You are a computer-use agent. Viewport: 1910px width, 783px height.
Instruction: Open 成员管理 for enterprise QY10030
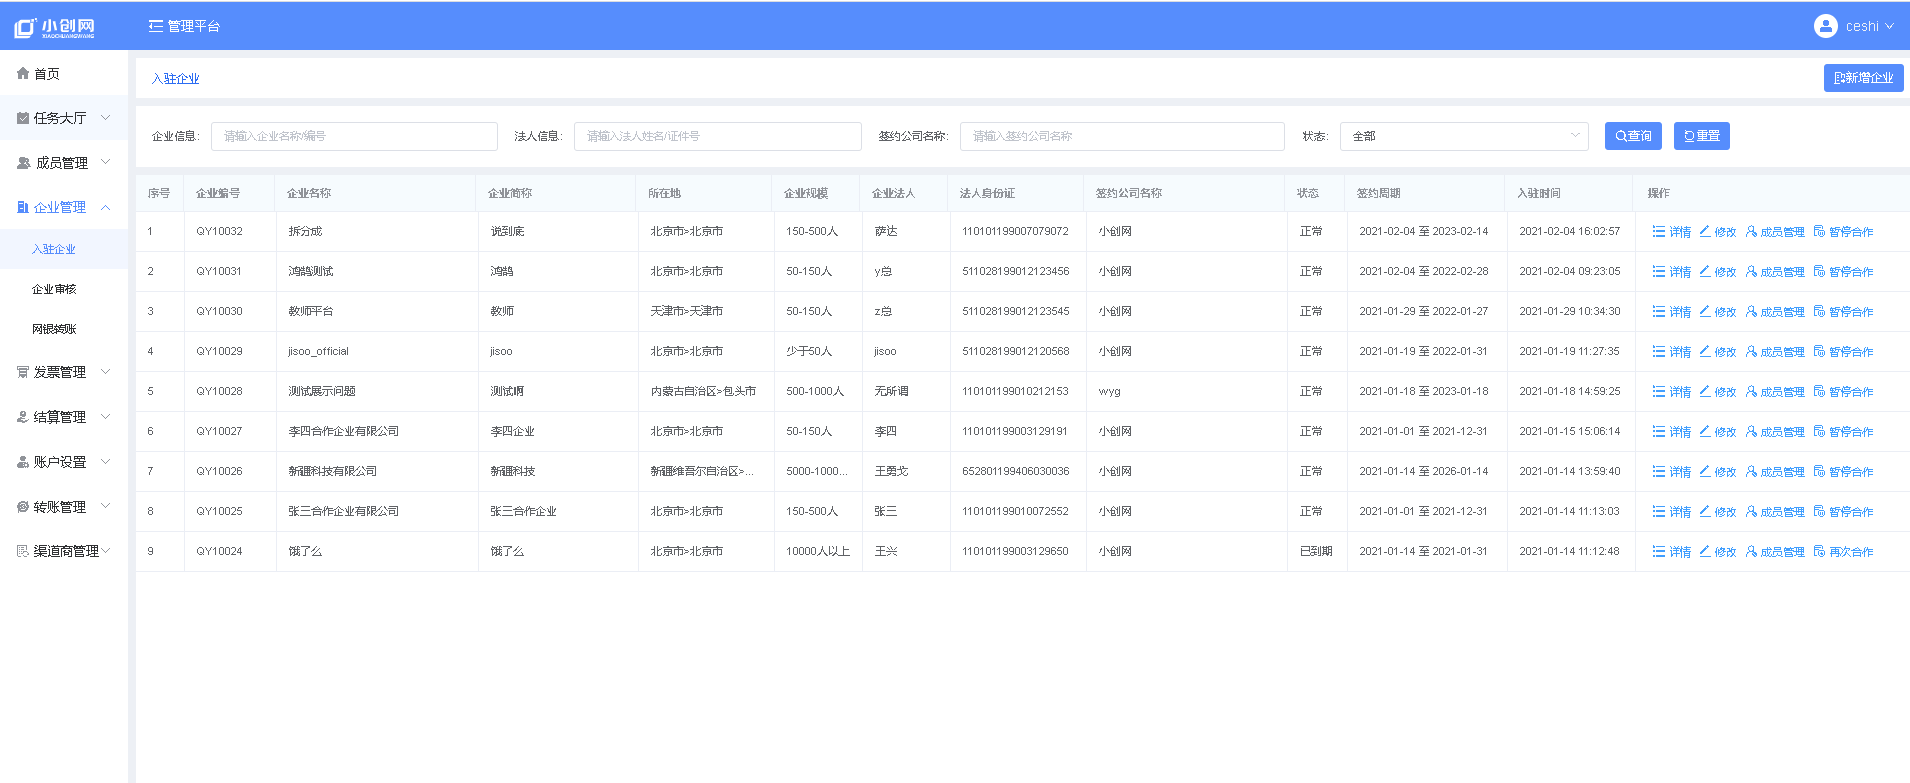(x=1775, y=312)
